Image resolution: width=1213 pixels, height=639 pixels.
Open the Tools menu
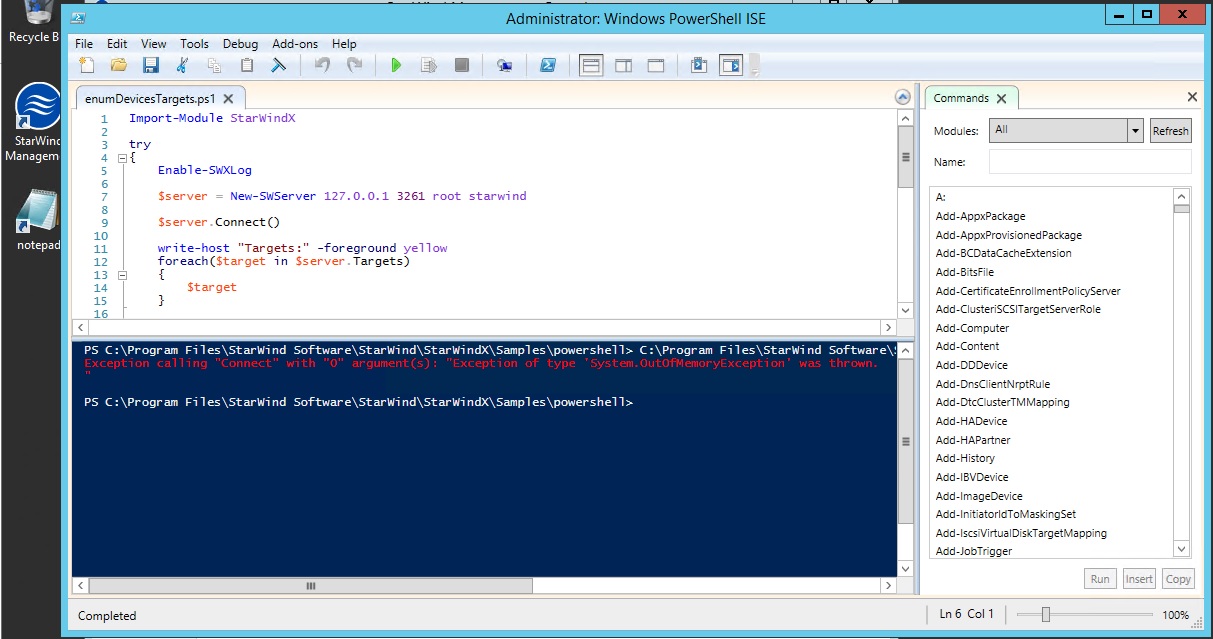[194, 44]
